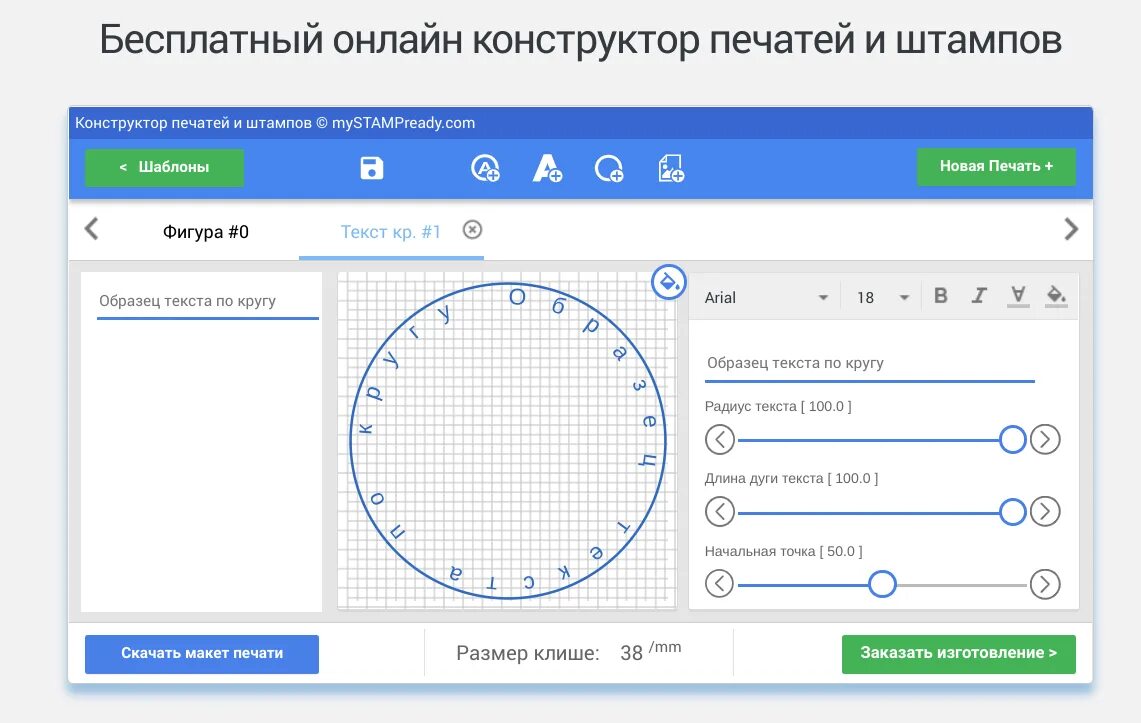The height and width of the screenshot is (723, 1141).
Task: Click the Радиус текста [ 100.0 ] label
Action: [778, 407]
